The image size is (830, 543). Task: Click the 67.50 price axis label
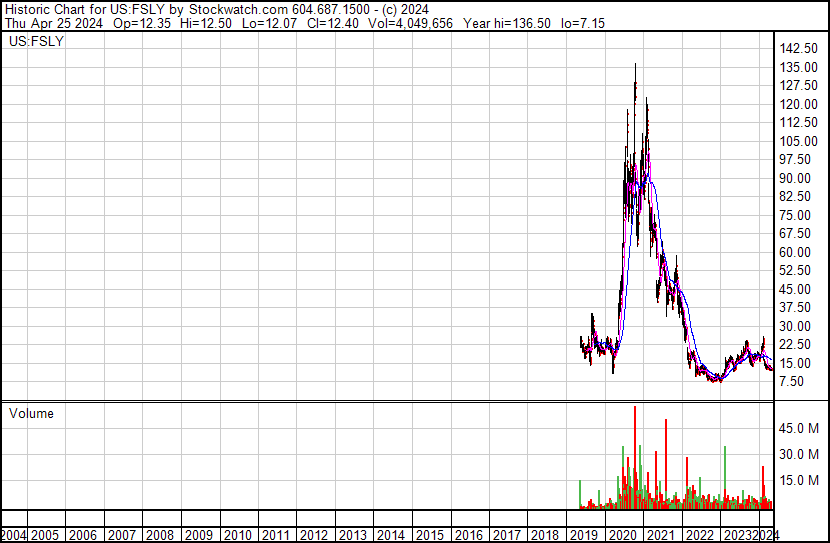tap(795, 233)
